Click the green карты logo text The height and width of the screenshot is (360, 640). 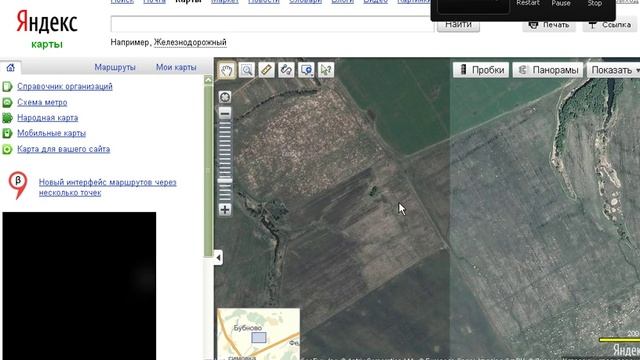click(x=47, y=44)
